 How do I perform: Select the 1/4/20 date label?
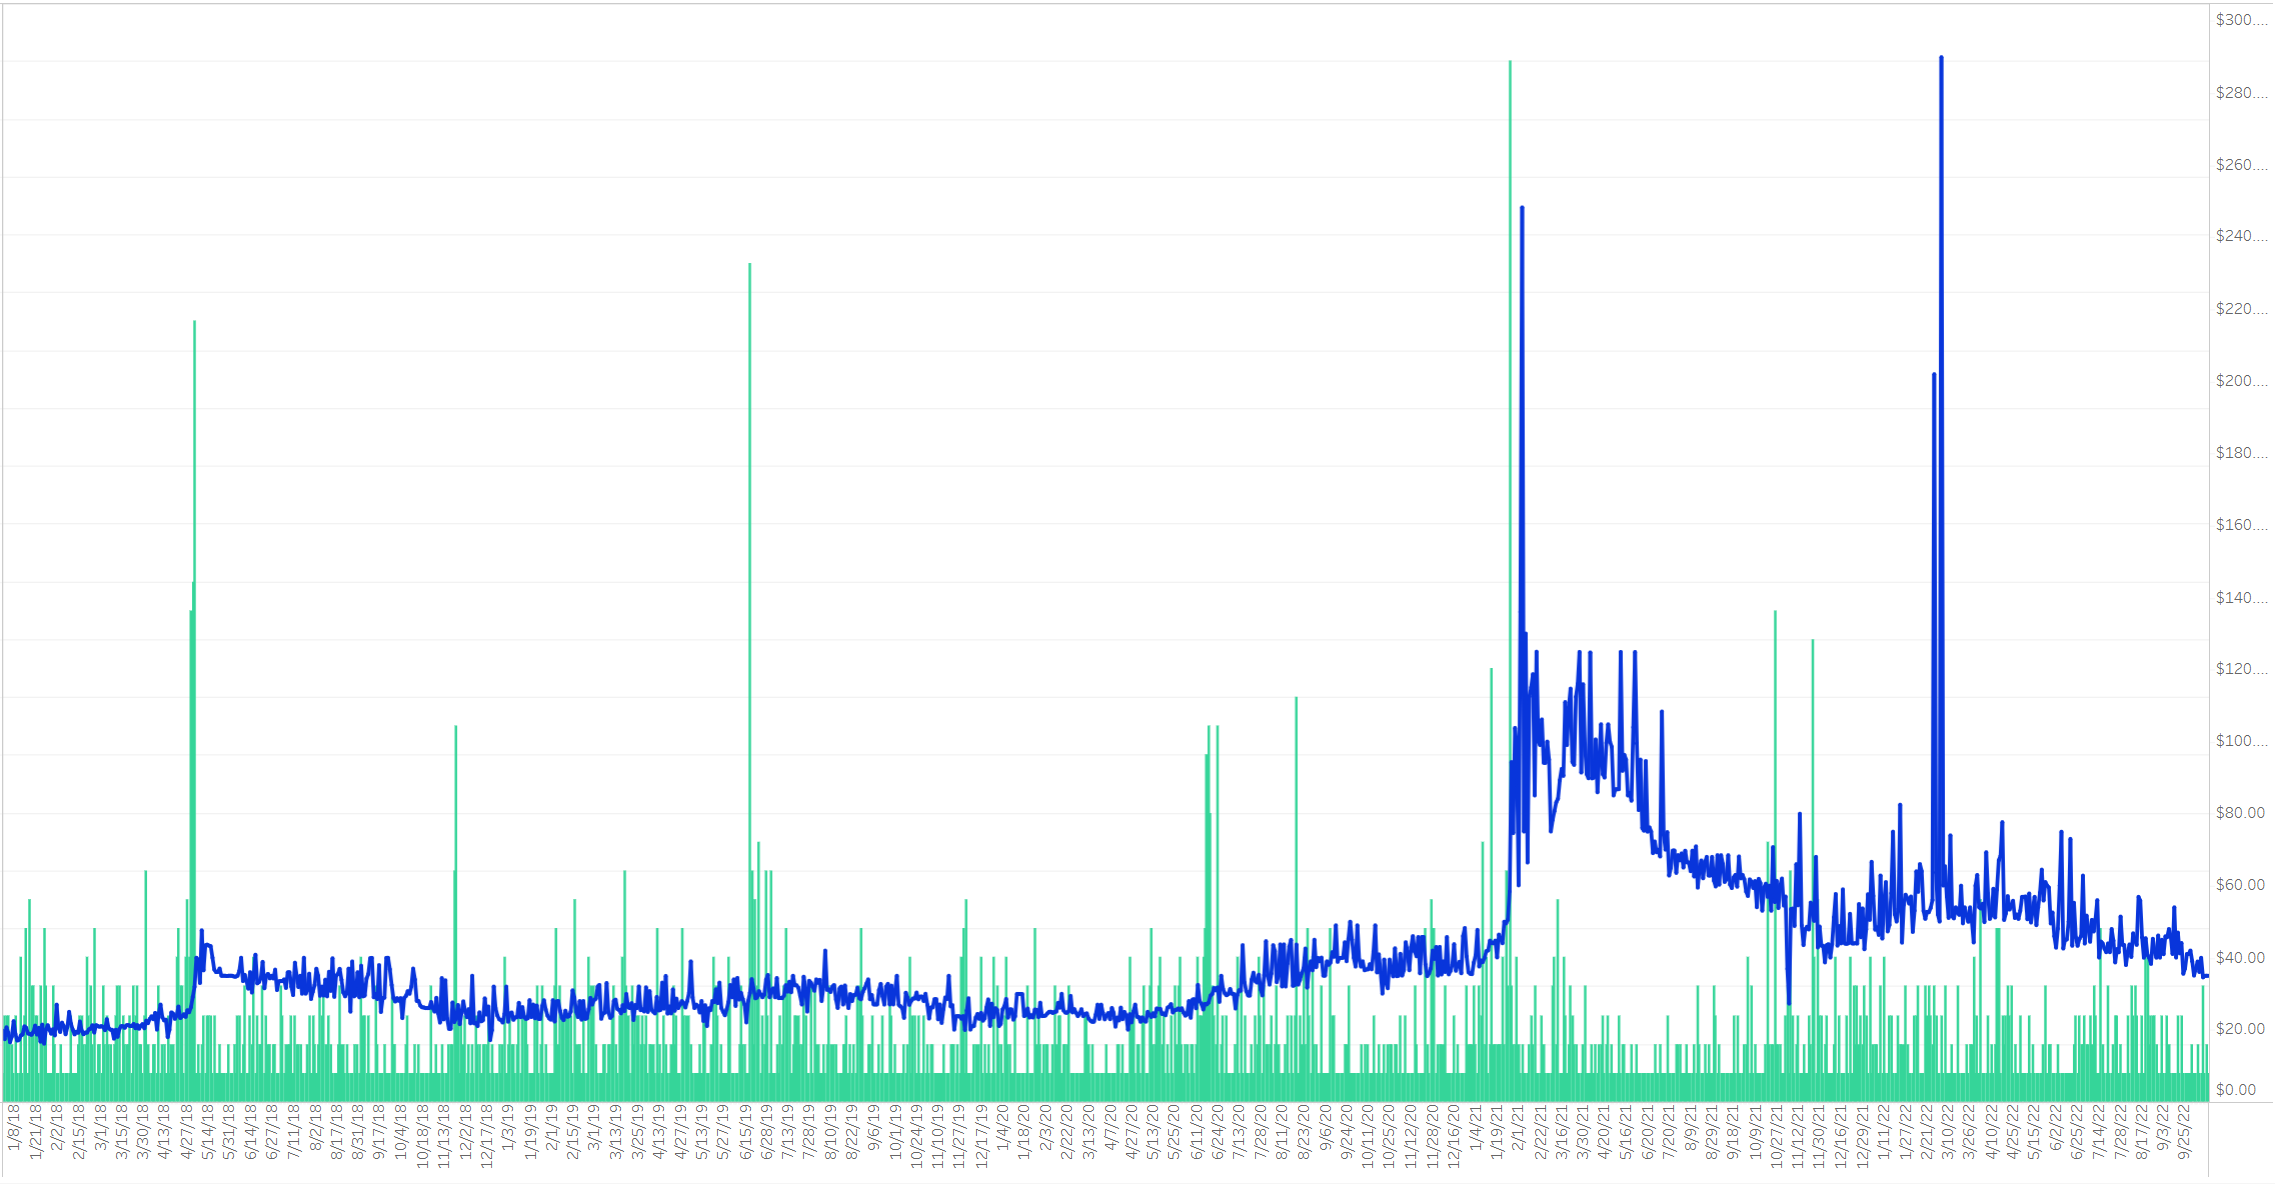[x=1003, y=1127]
